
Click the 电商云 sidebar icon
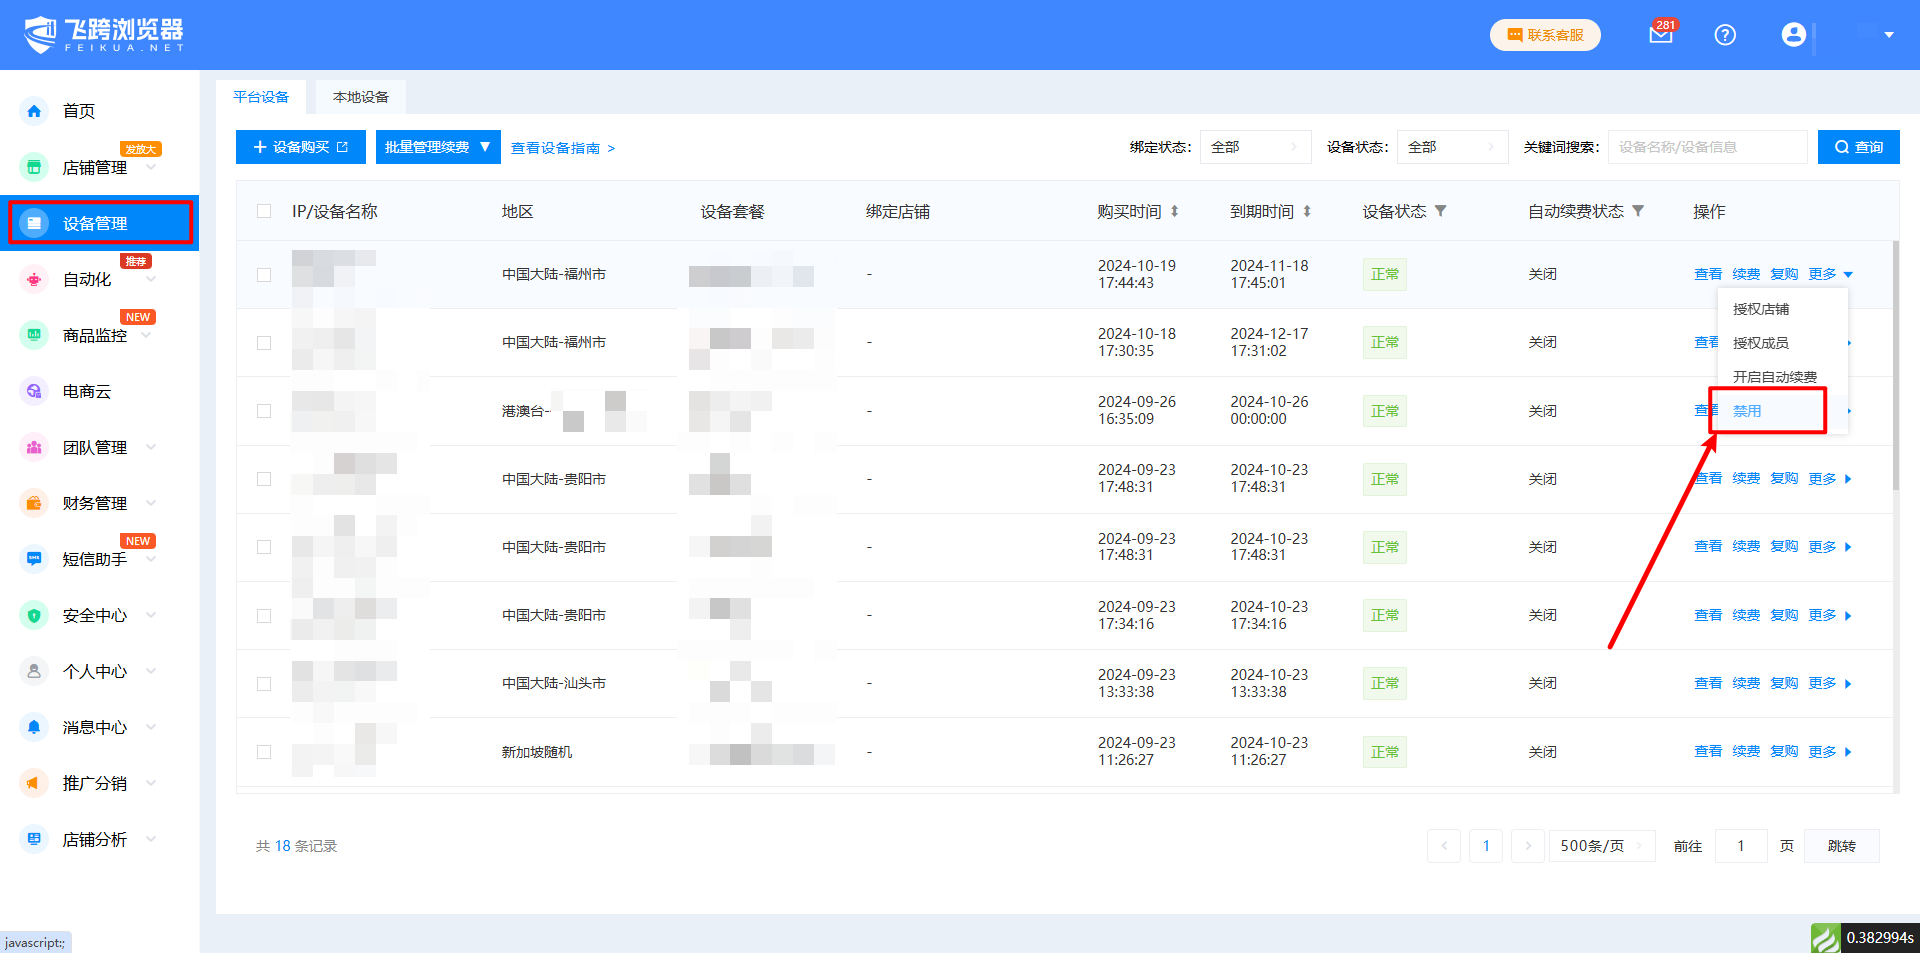34,391
